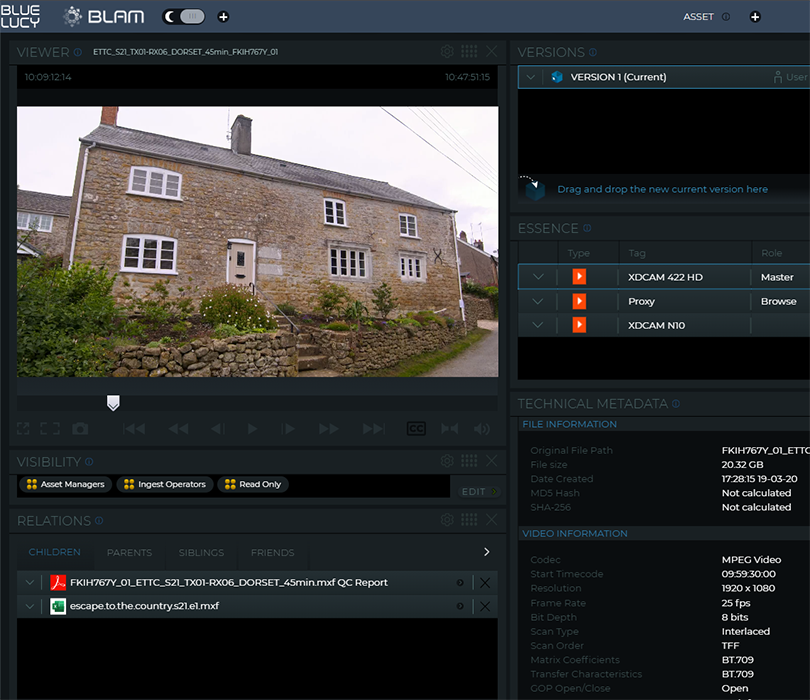Viewport: 810px width, 700px height.
Task: Open the Siblings tab in Relations
Action: [201, 553]
